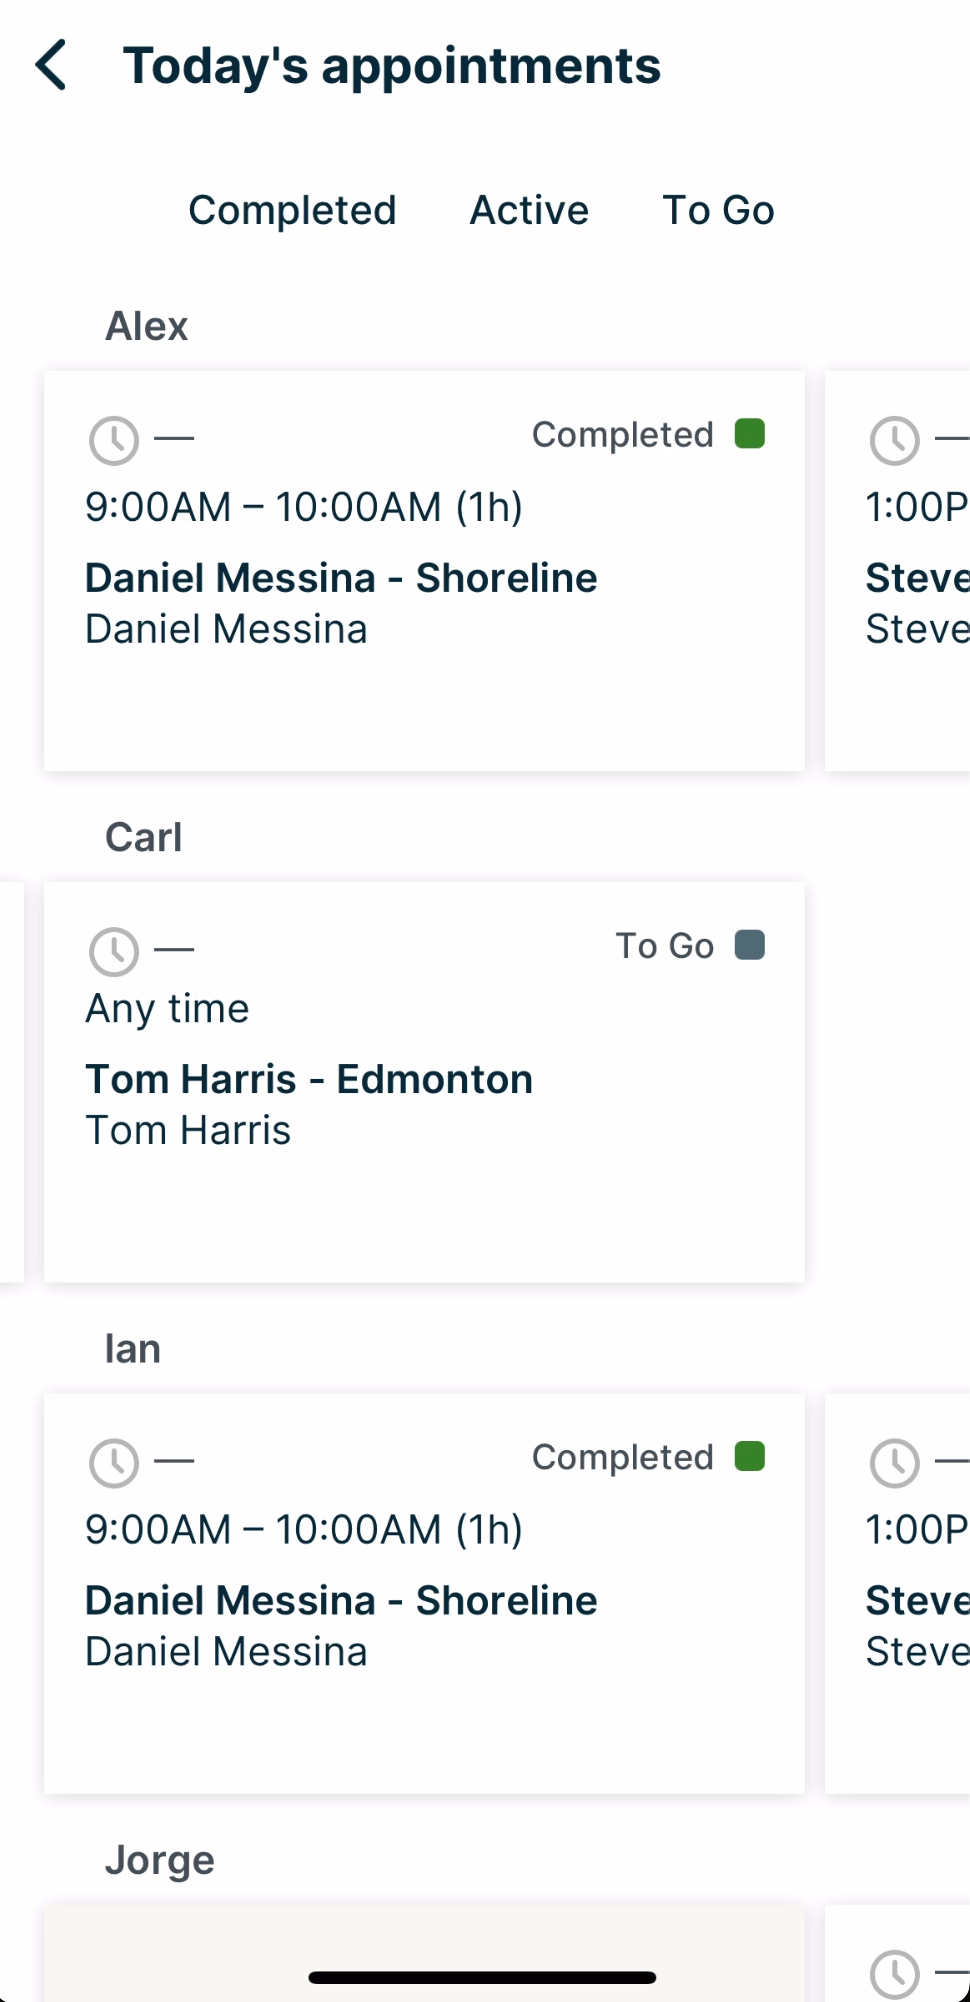Click clock icon on Alex's second card
Viewport: 970px width, 2002px height.
pyautogui.click(x=894, y=440)
